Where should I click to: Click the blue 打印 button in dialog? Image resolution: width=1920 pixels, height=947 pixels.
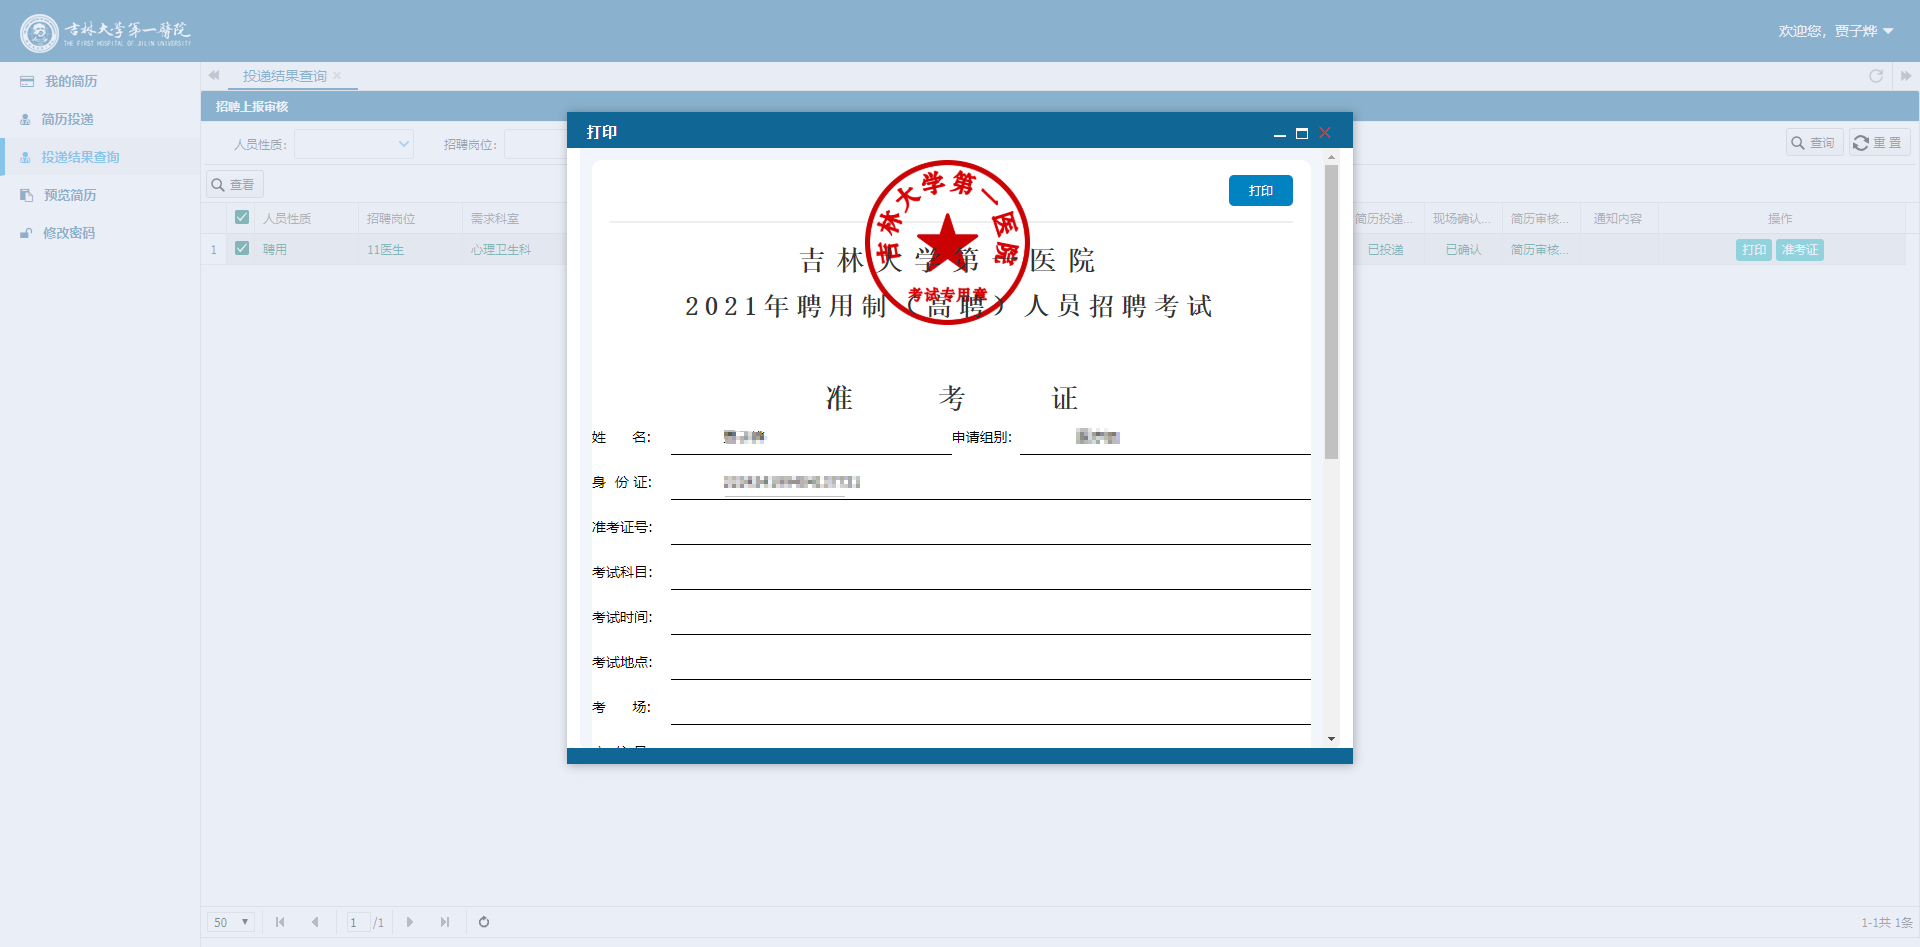click(x=1260, y=191)
